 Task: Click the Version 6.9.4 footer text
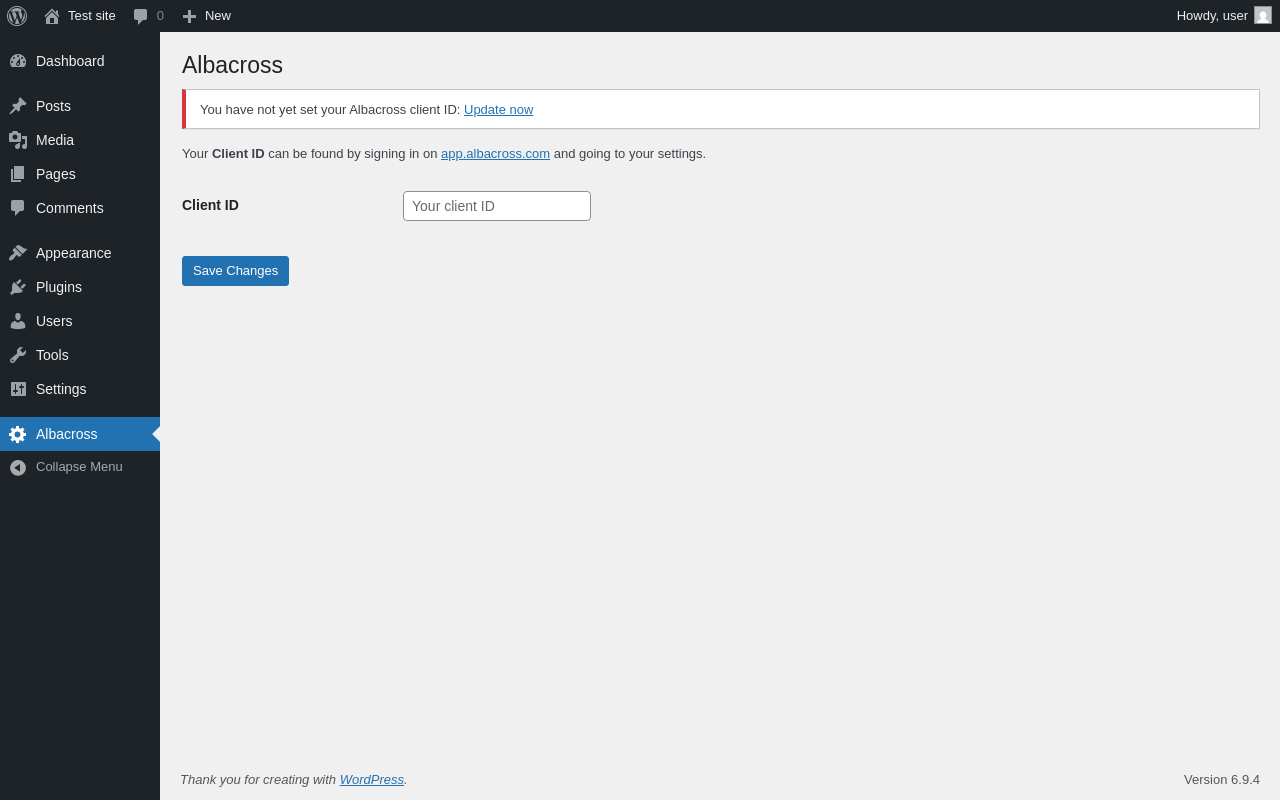click(x=1222, y=780)
